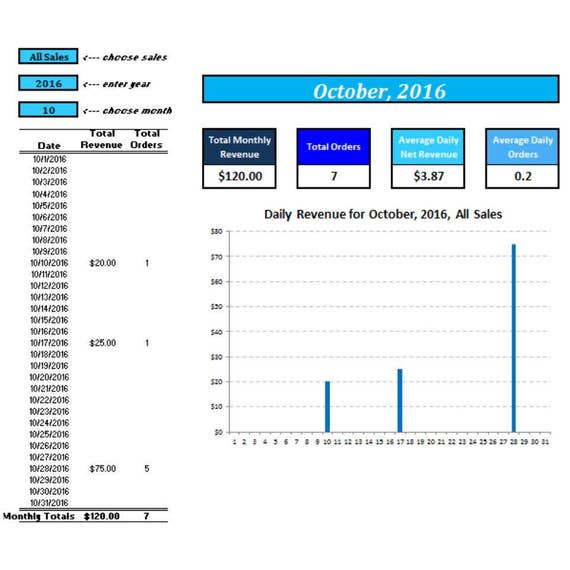Select the Daily Revenue chart title

(383, 214)
